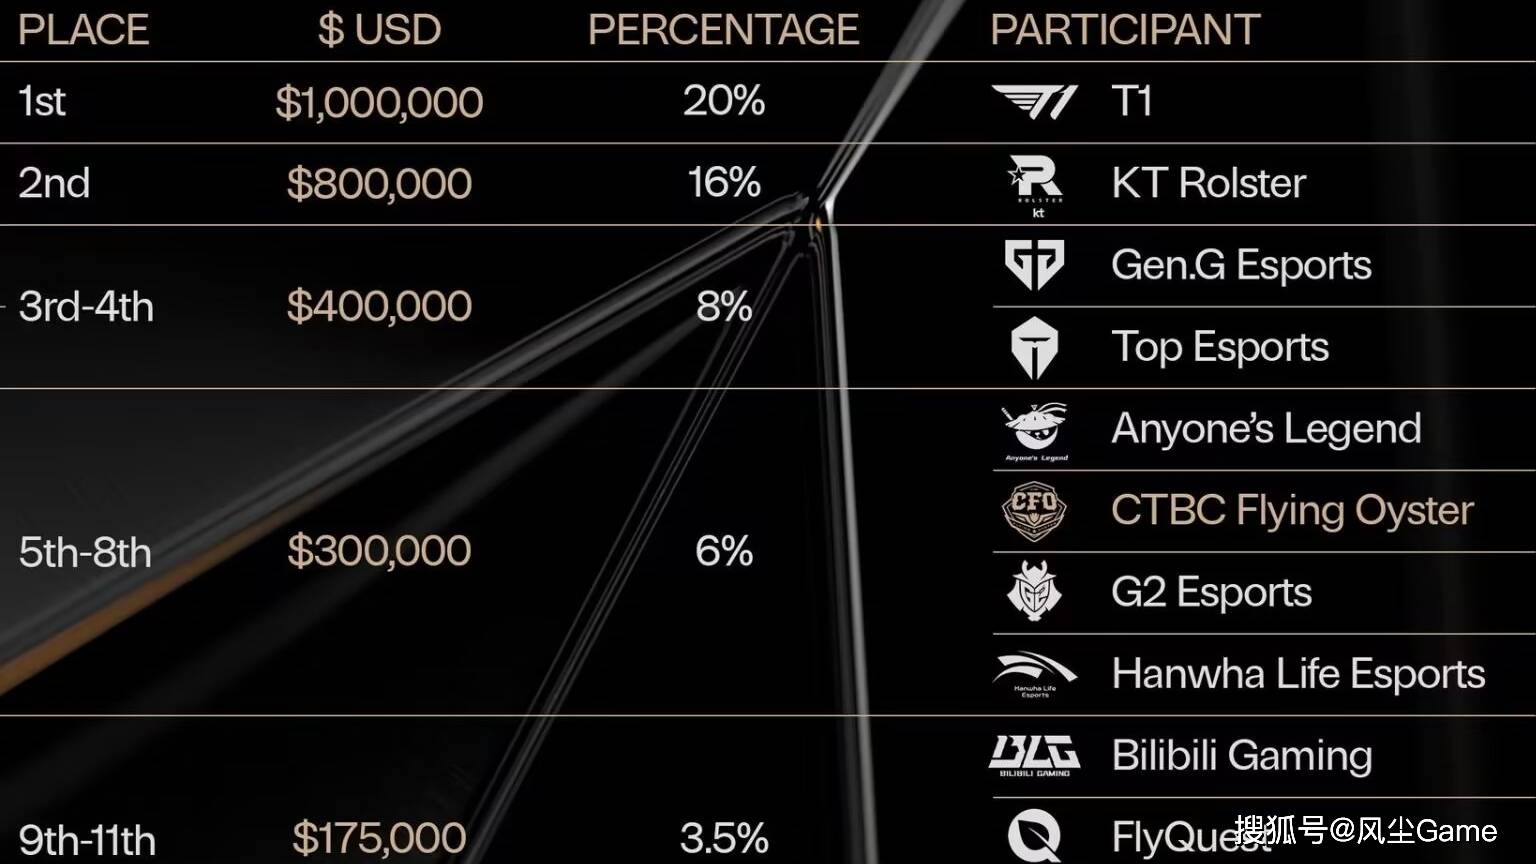
Task: Open the Top Esports logo
Action: pos(1034,348)
